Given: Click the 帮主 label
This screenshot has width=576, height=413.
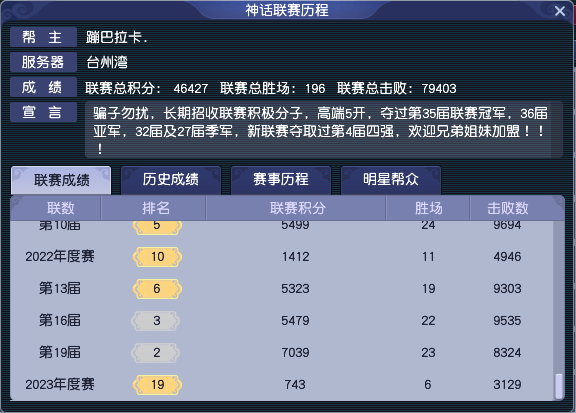Looking at the screenshot, I should coord(43,37).
